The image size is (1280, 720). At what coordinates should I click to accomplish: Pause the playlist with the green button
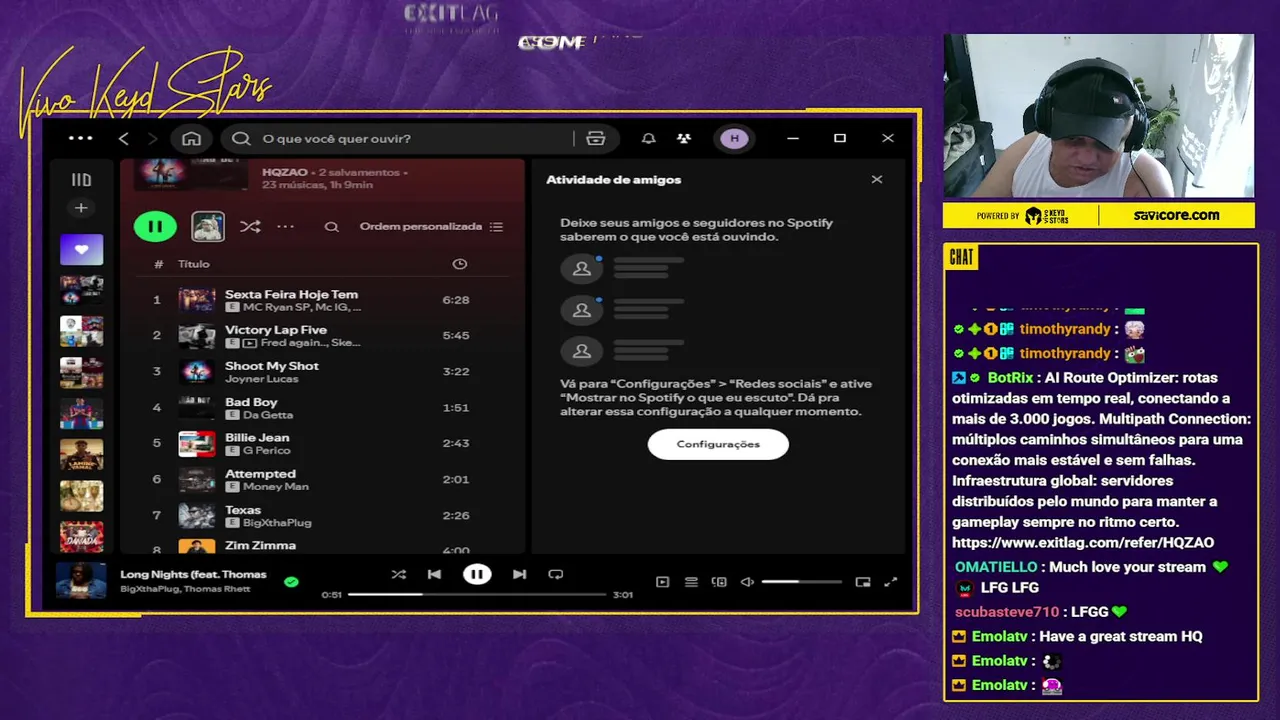click(x=155, y=227)
